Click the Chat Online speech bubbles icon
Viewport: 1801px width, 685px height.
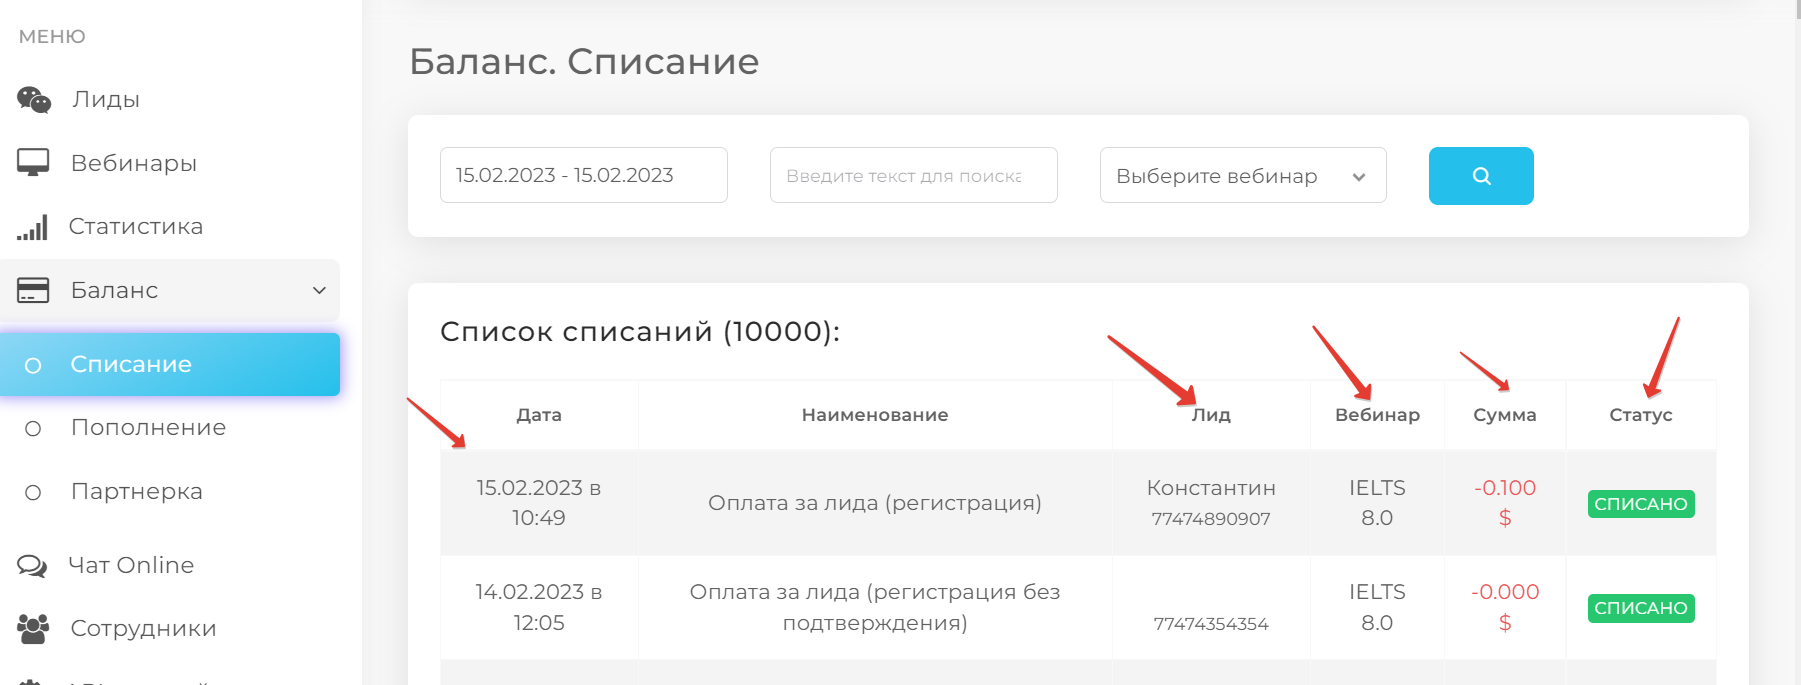32,566
